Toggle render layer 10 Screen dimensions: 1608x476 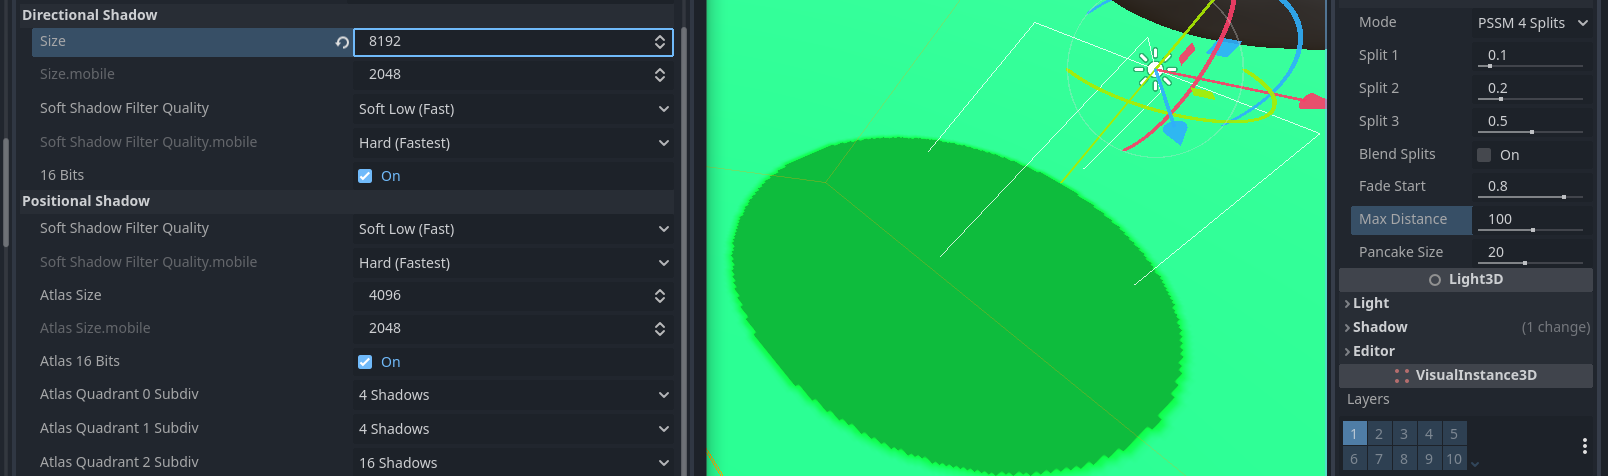coord(1454,459)
